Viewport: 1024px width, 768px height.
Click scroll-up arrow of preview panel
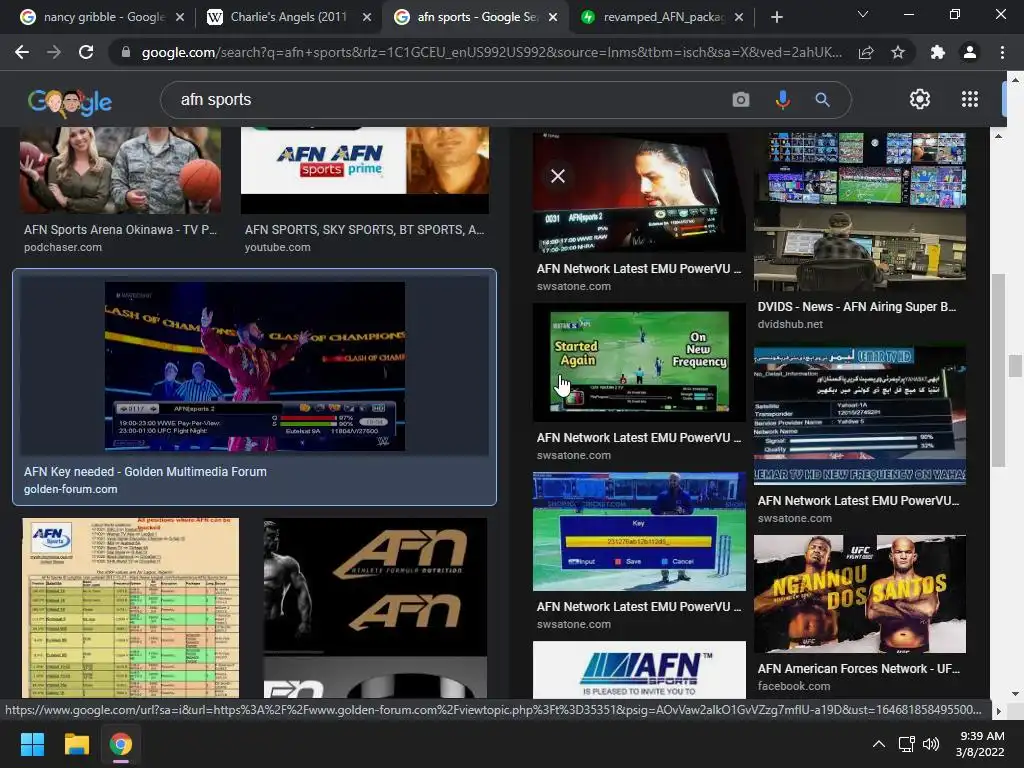point(998,136)
